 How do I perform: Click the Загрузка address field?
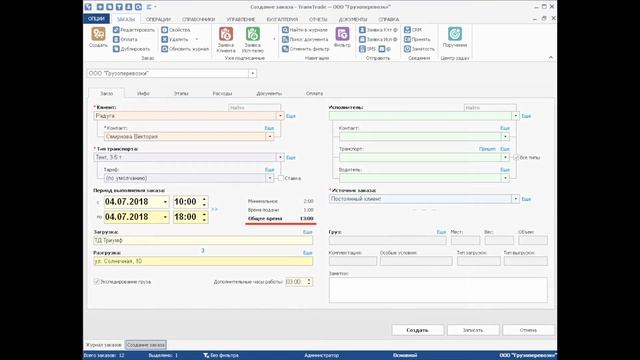tap(203, 240)
